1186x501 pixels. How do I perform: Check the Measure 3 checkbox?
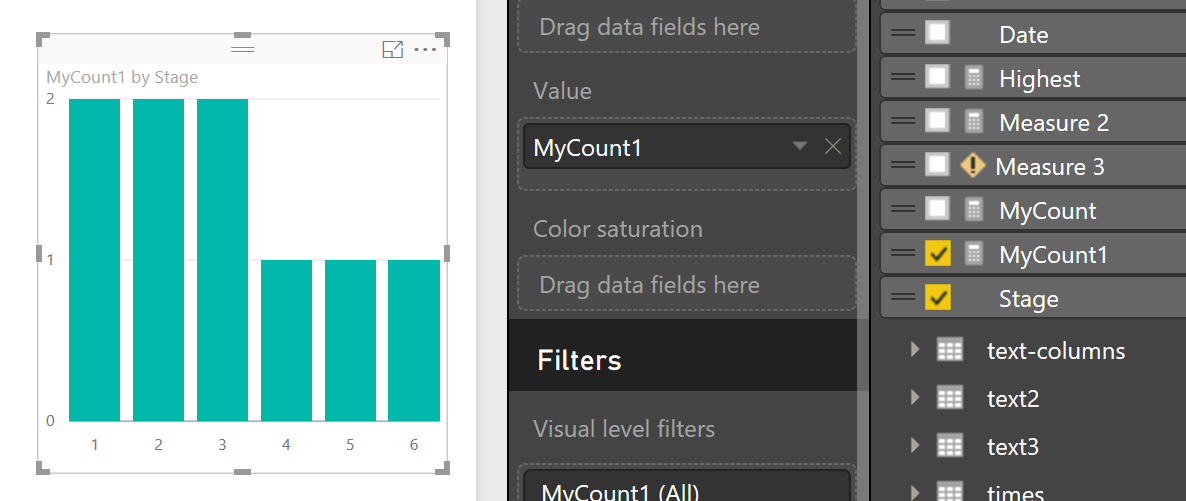pos(938,165)
